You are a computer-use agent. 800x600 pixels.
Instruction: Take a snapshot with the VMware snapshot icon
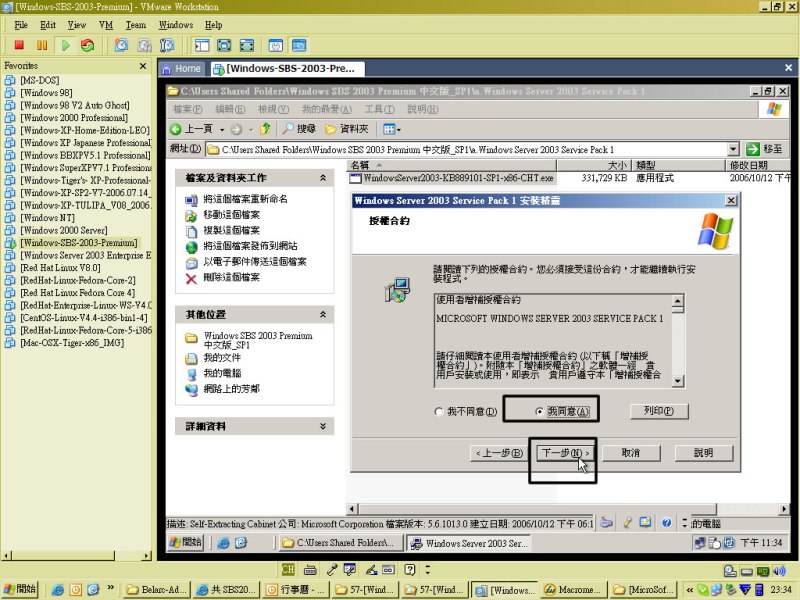(121, 45)
